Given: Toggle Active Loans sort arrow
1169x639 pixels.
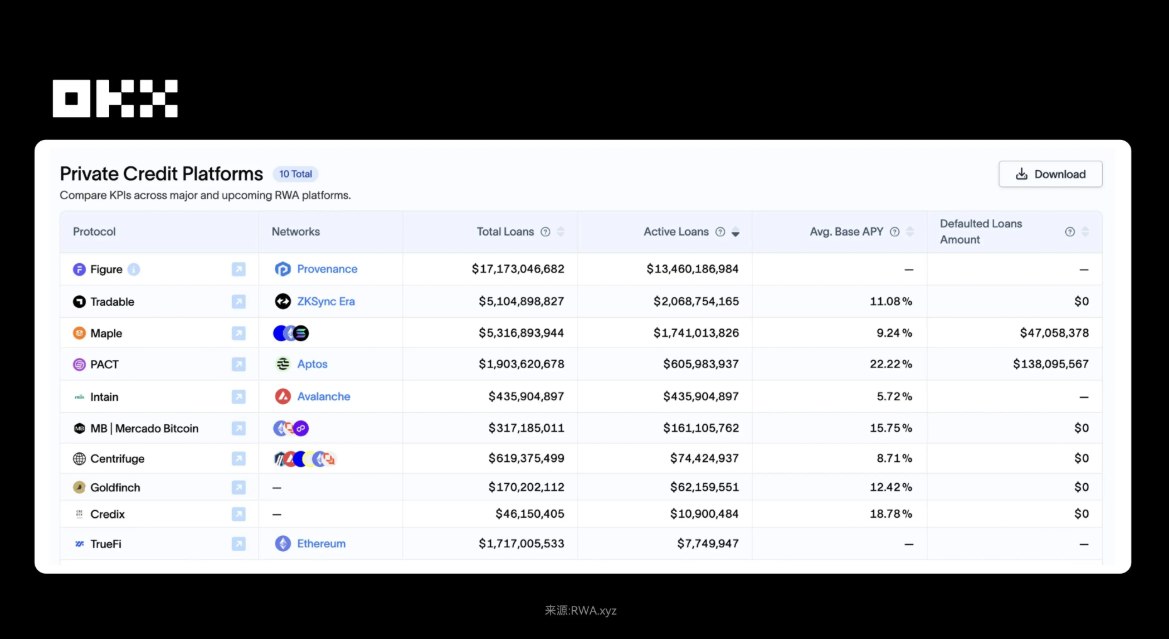Looking at the screenshot, I should click(x=735, y=232).
